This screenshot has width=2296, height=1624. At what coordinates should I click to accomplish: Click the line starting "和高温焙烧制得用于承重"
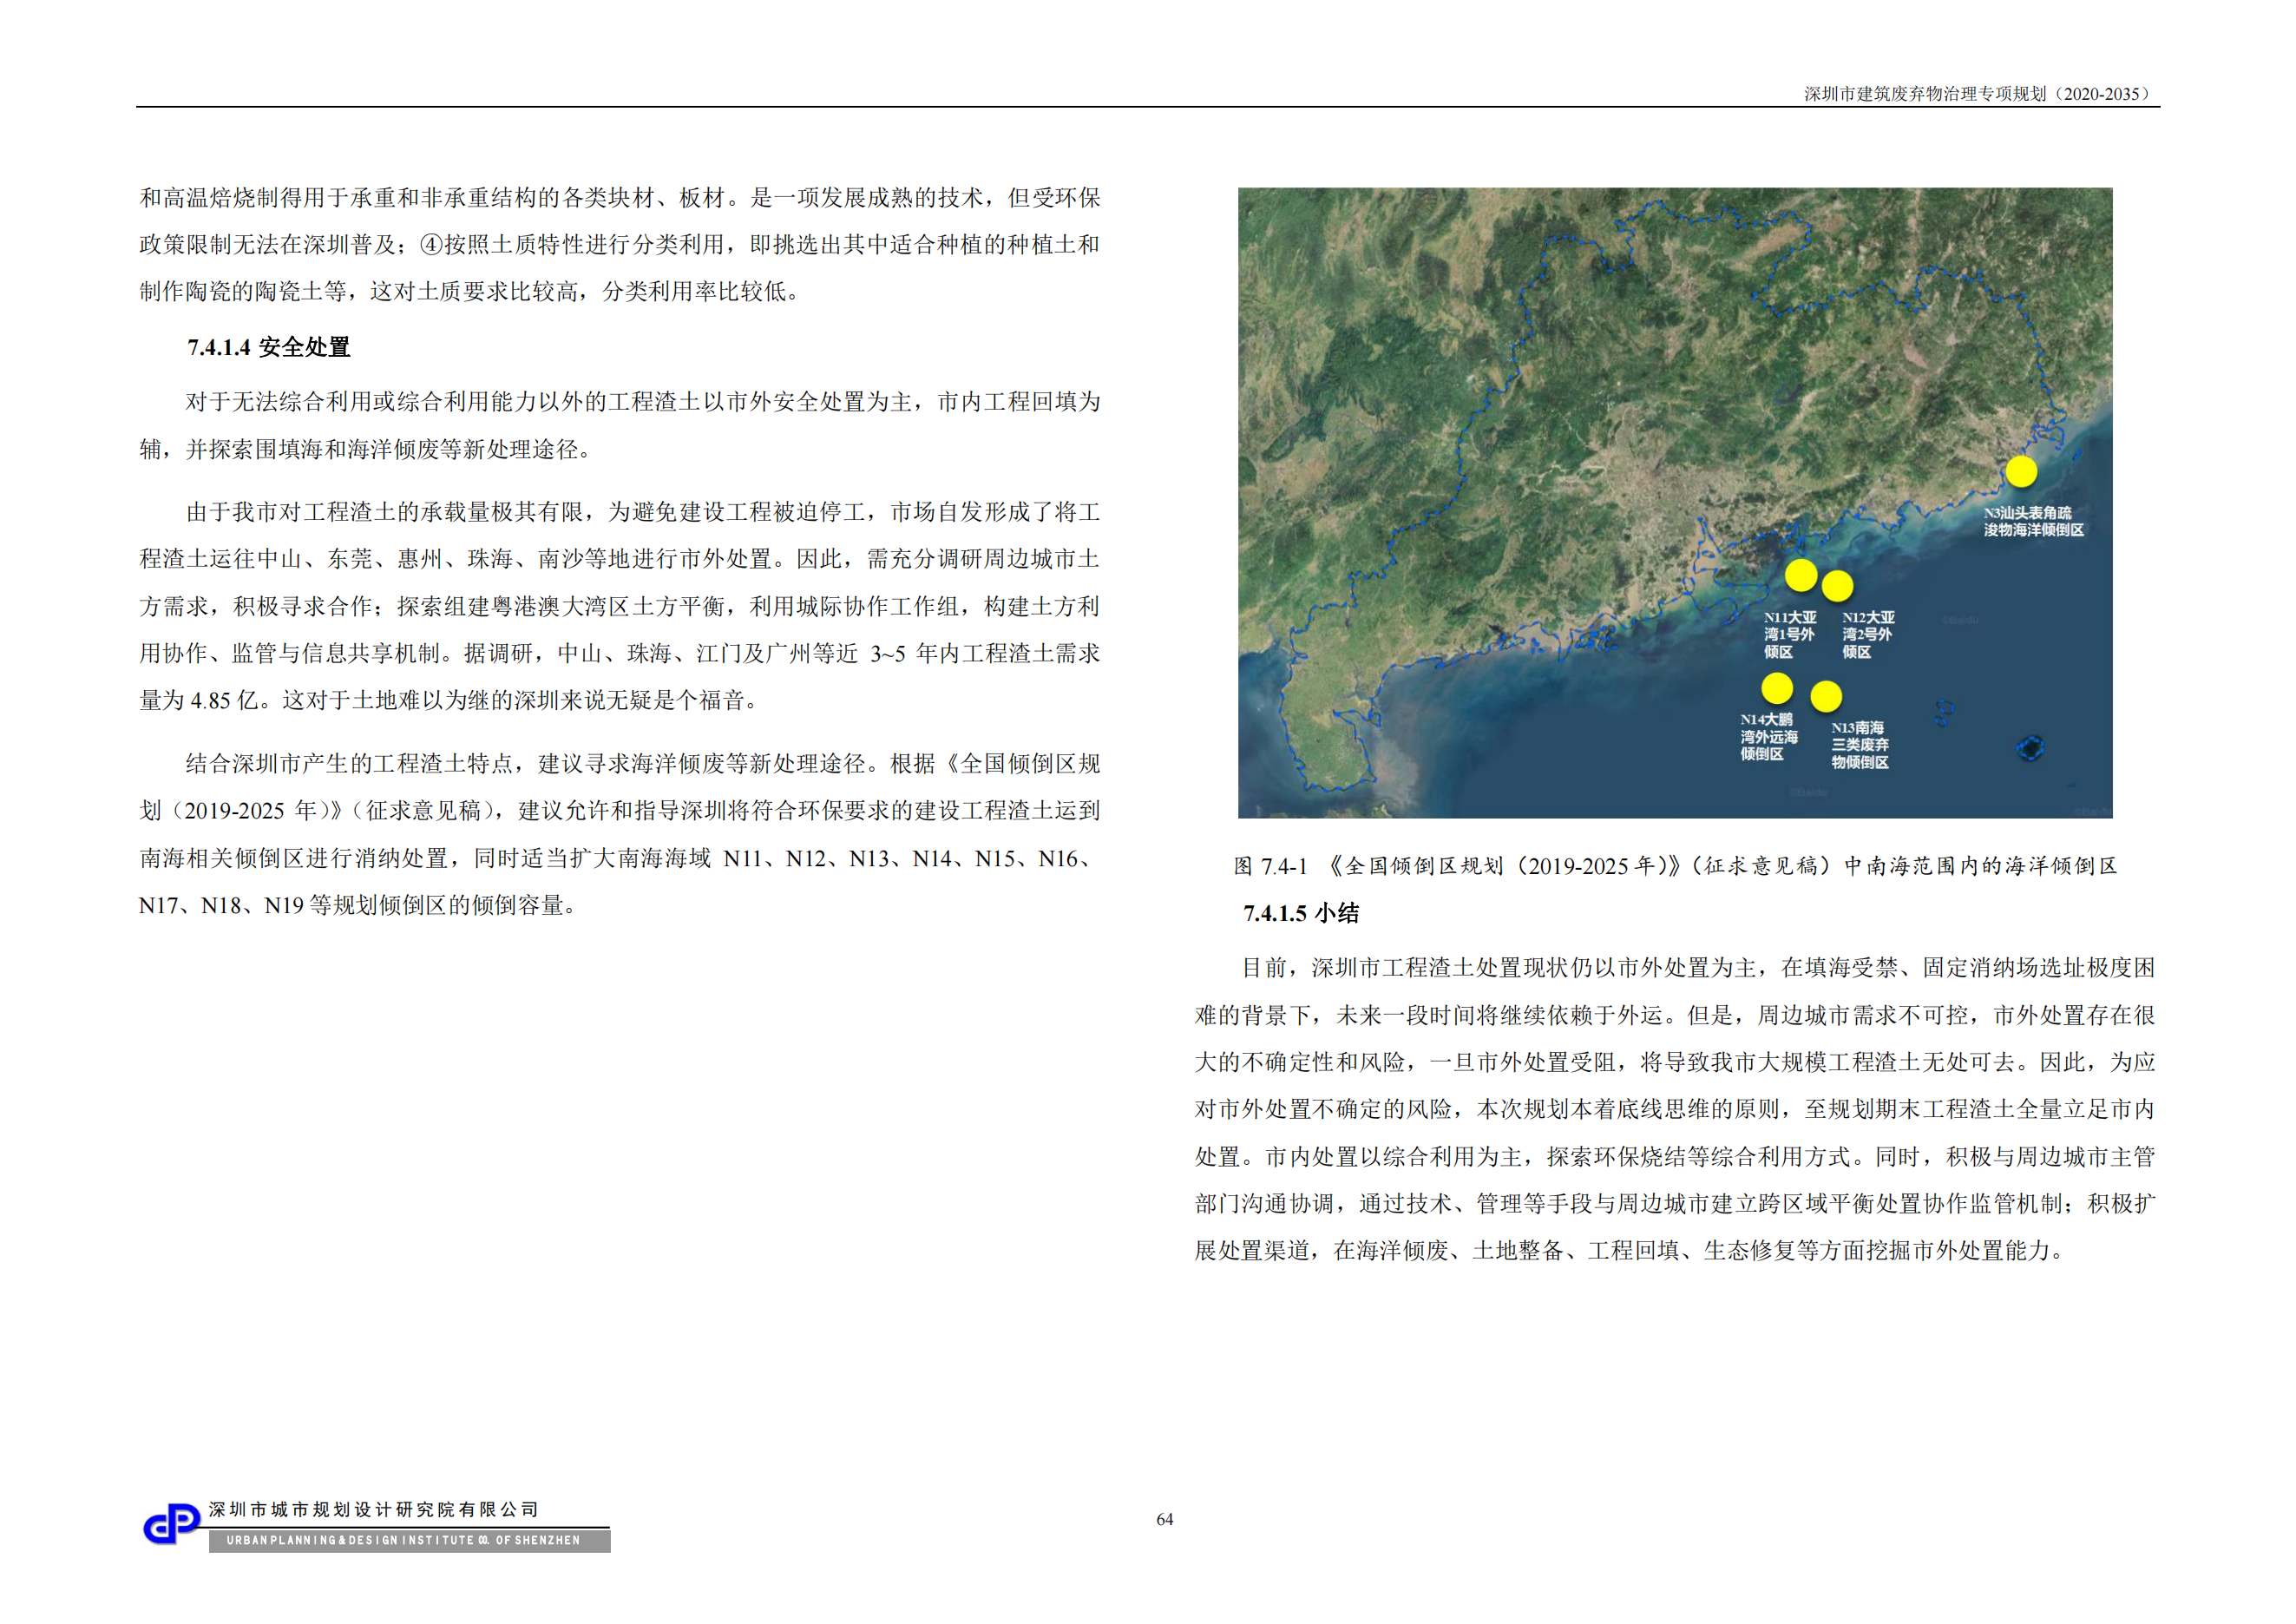click(x=619, y=198)
